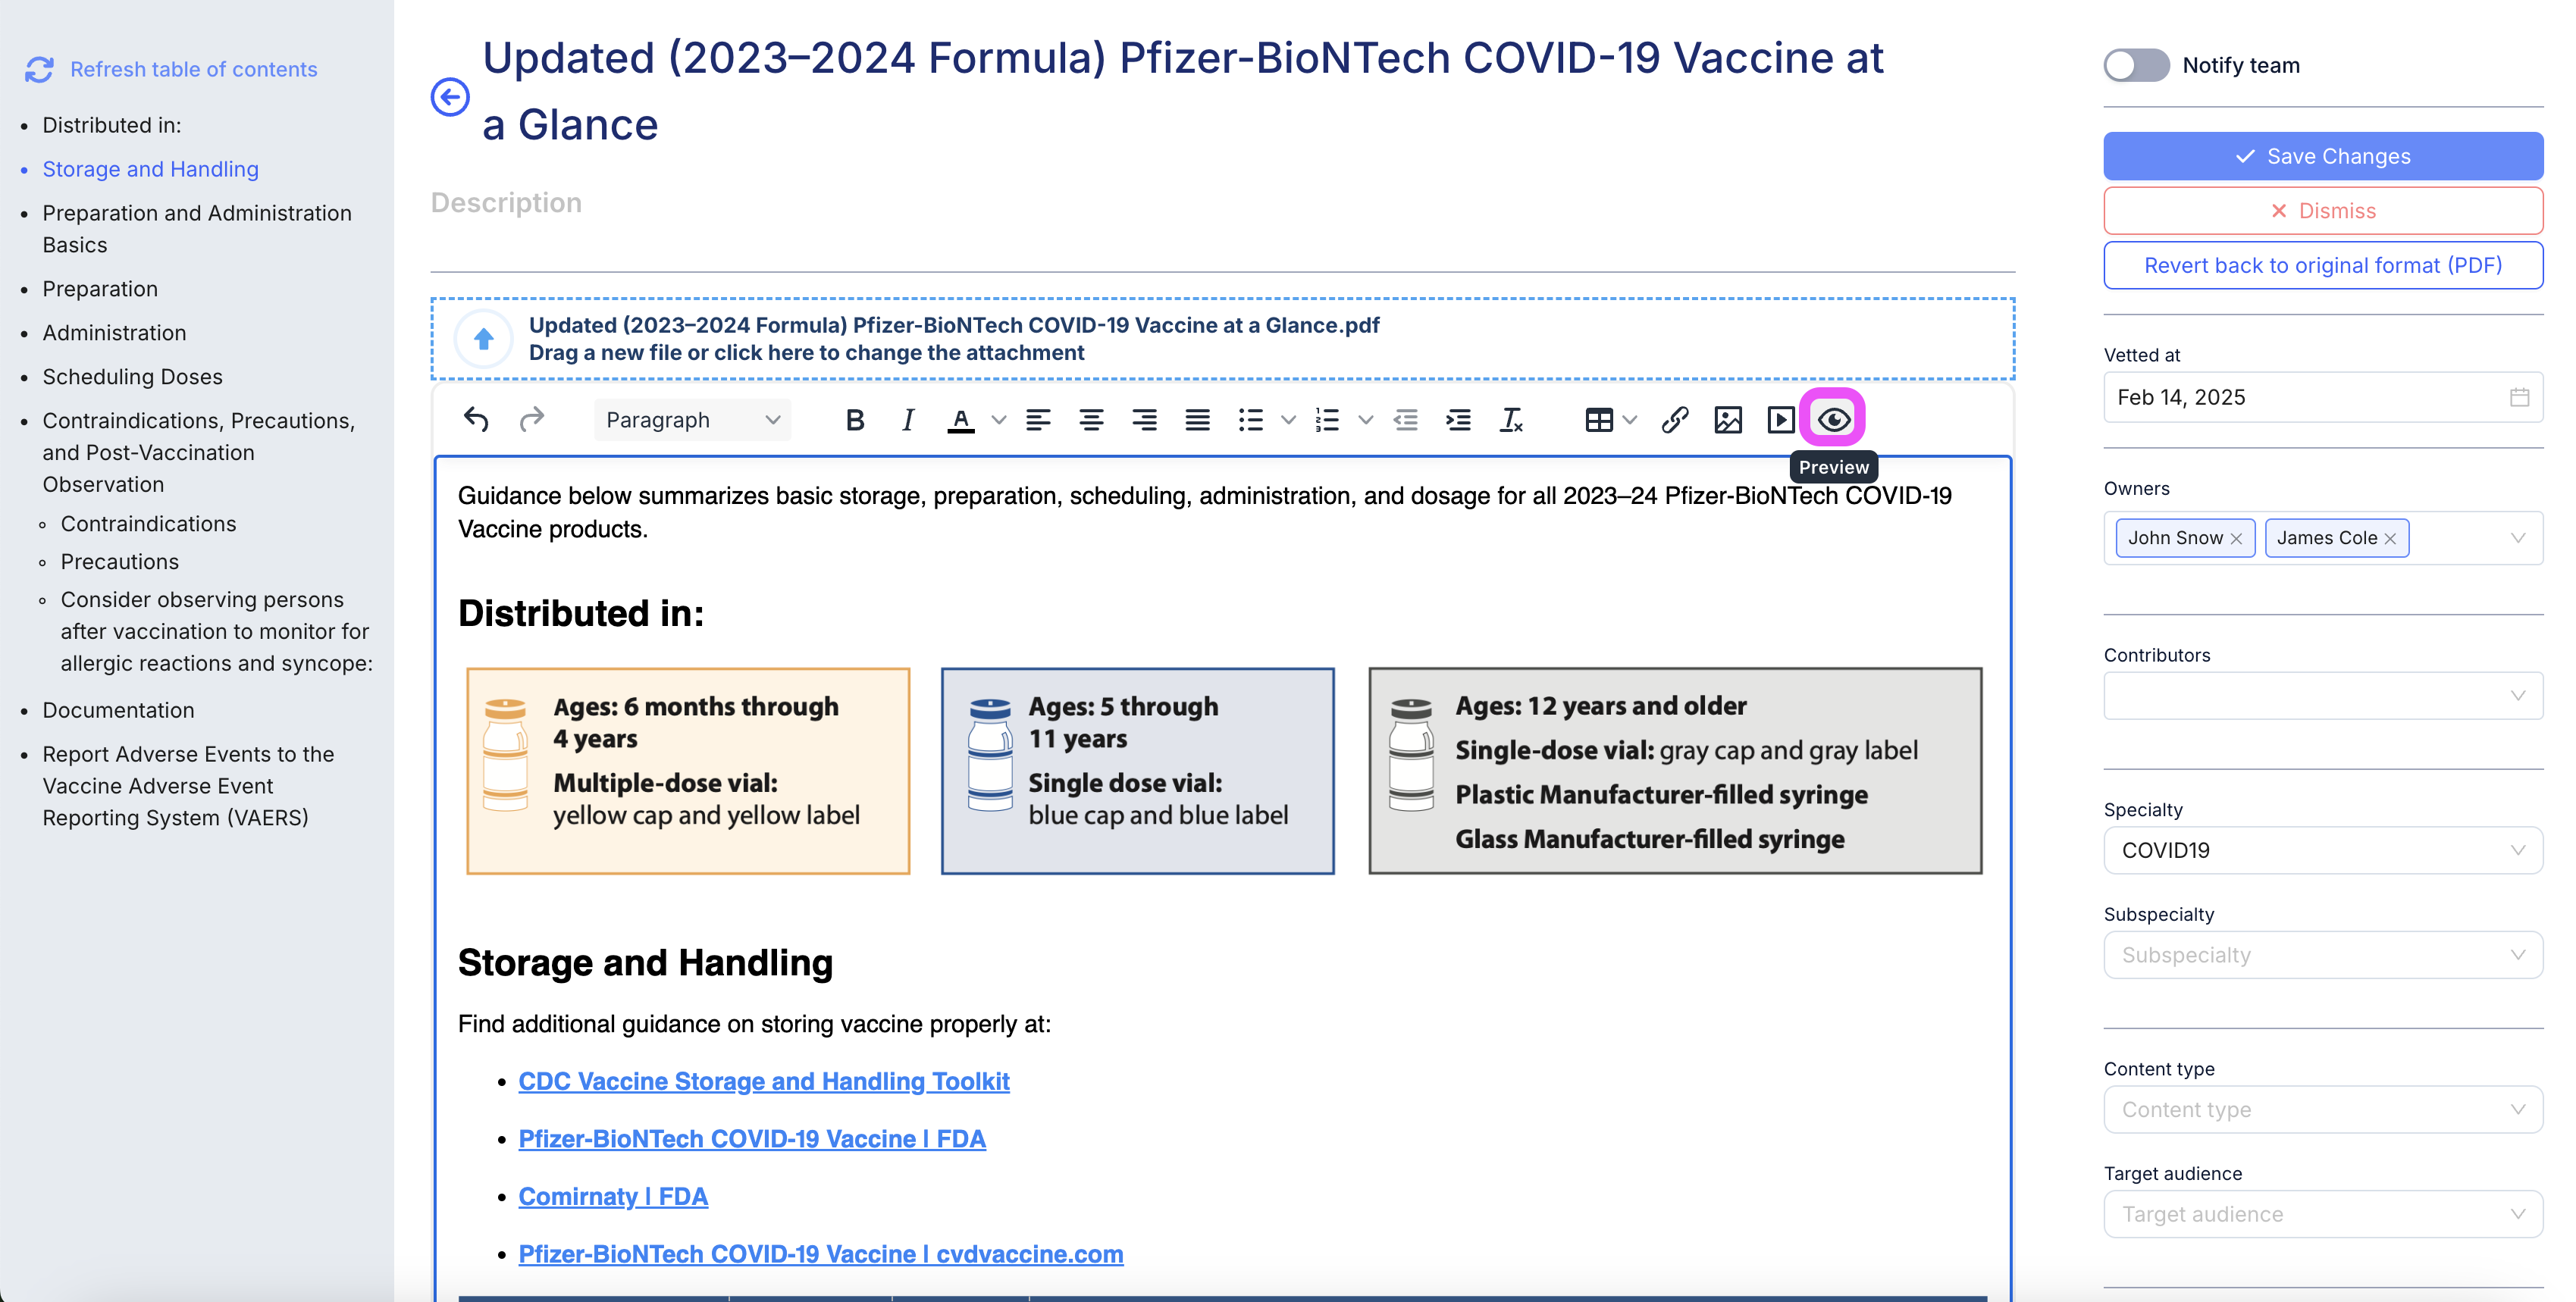2576x1302 pixels.
Task: Open Comirnaty | FDA link
Action: coord(613,1196)
